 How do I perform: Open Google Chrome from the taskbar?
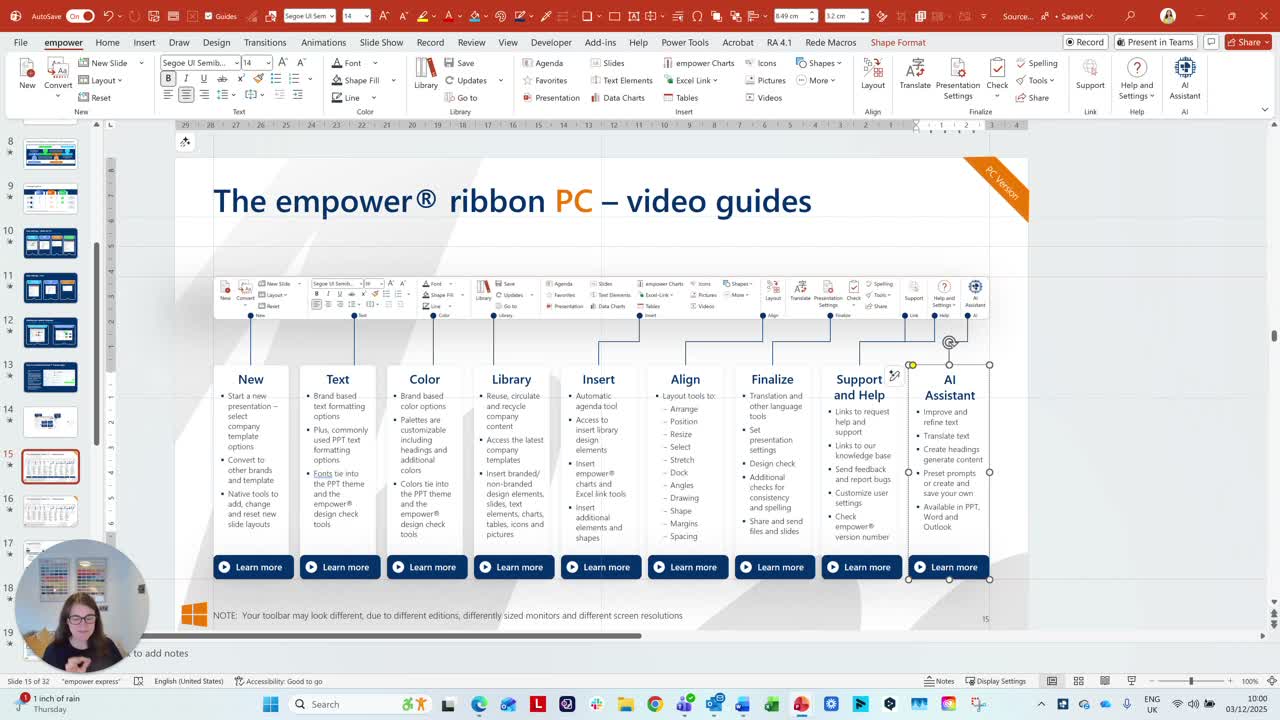pyautogui.click(x=655, y=704)
